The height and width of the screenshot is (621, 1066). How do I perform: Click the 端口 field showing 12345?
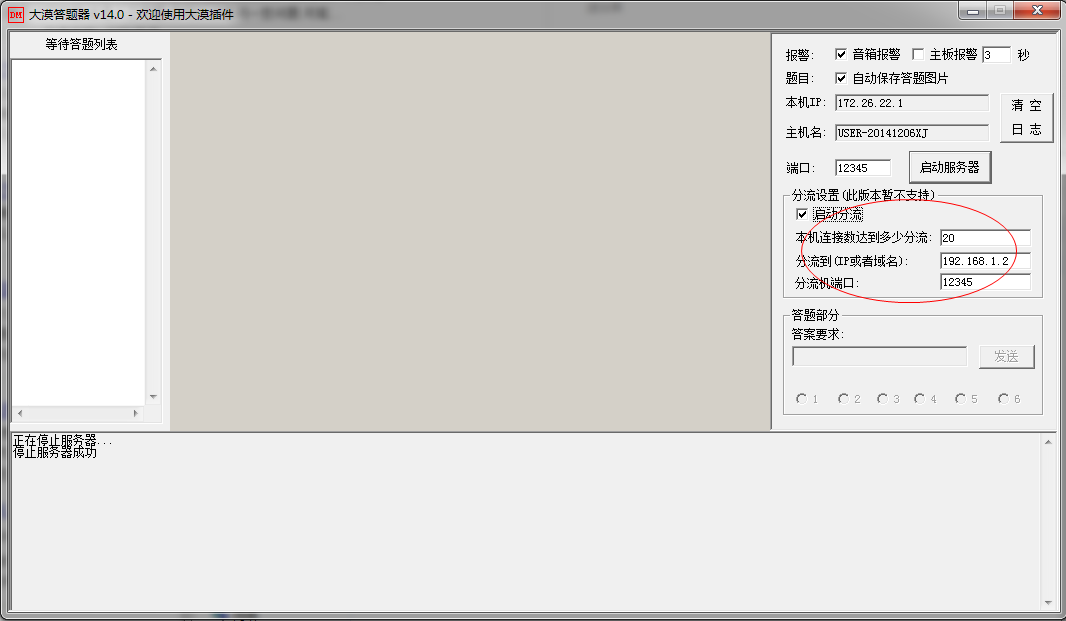tap(862, 167)
